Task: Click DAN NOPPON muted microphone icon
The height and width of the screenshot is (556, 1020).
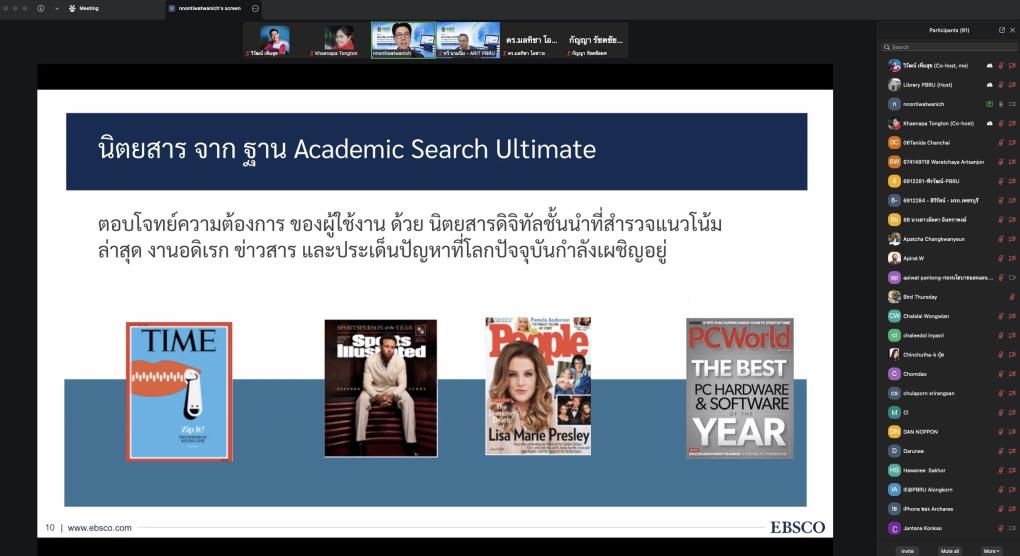Action: 1000,432
